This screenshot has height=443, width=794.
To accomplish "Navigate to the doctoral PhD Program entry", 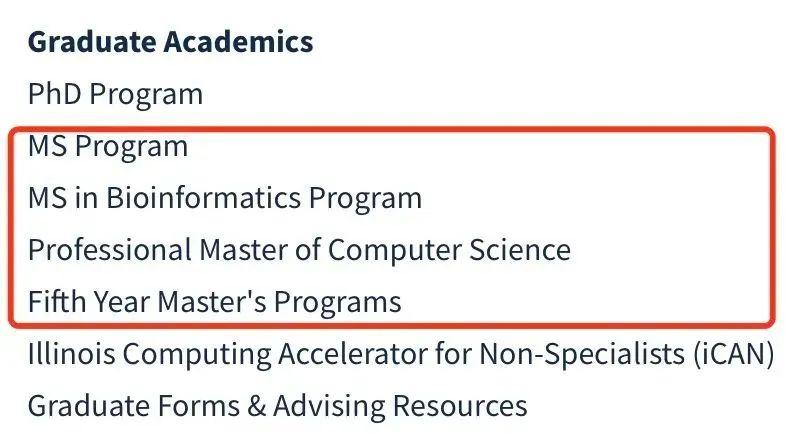I will click(x=115, y=95).
